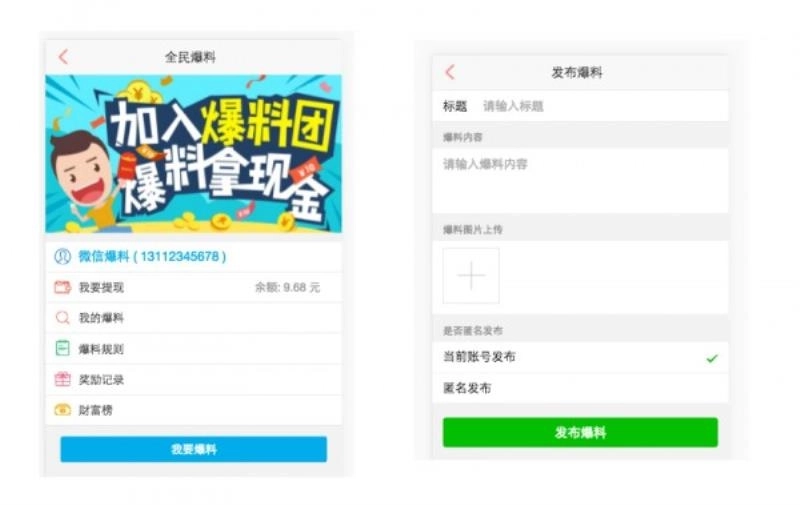Click the 微信爆料 (13112345678) link

tap(152, 256)
